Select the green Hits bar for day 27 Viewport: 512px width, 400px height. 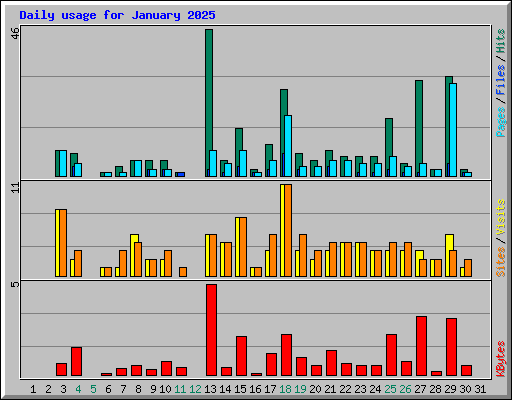419,127
